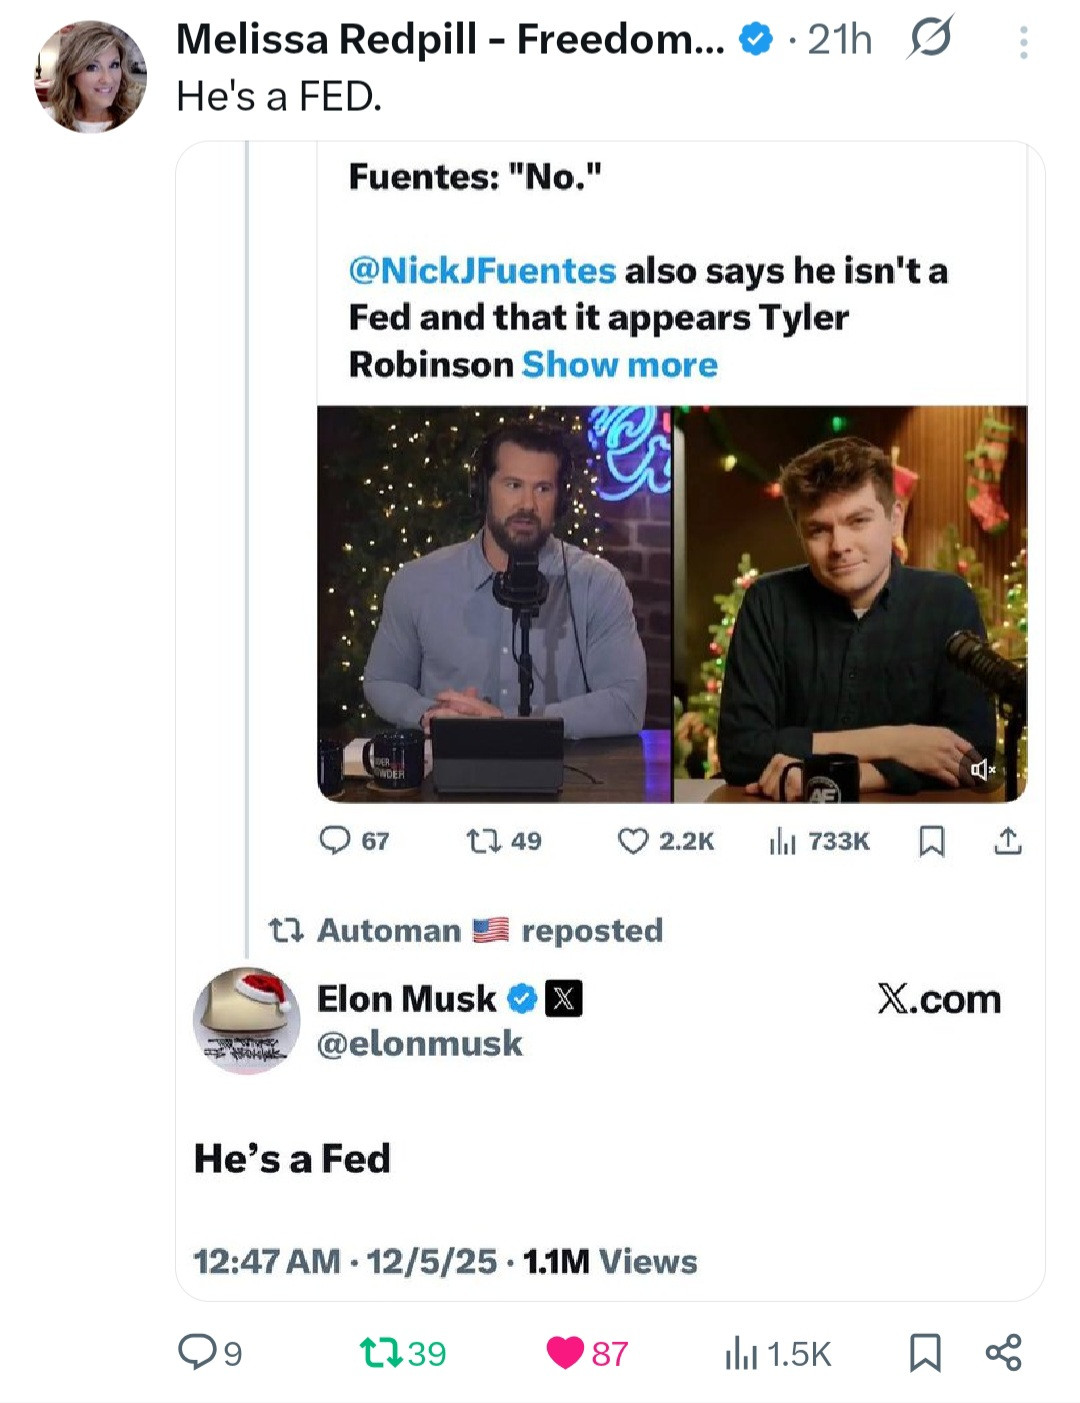Tap the Grok circle-slash icon
The height and width of the screenshot is (1403, 1080).
click(930, 39)
